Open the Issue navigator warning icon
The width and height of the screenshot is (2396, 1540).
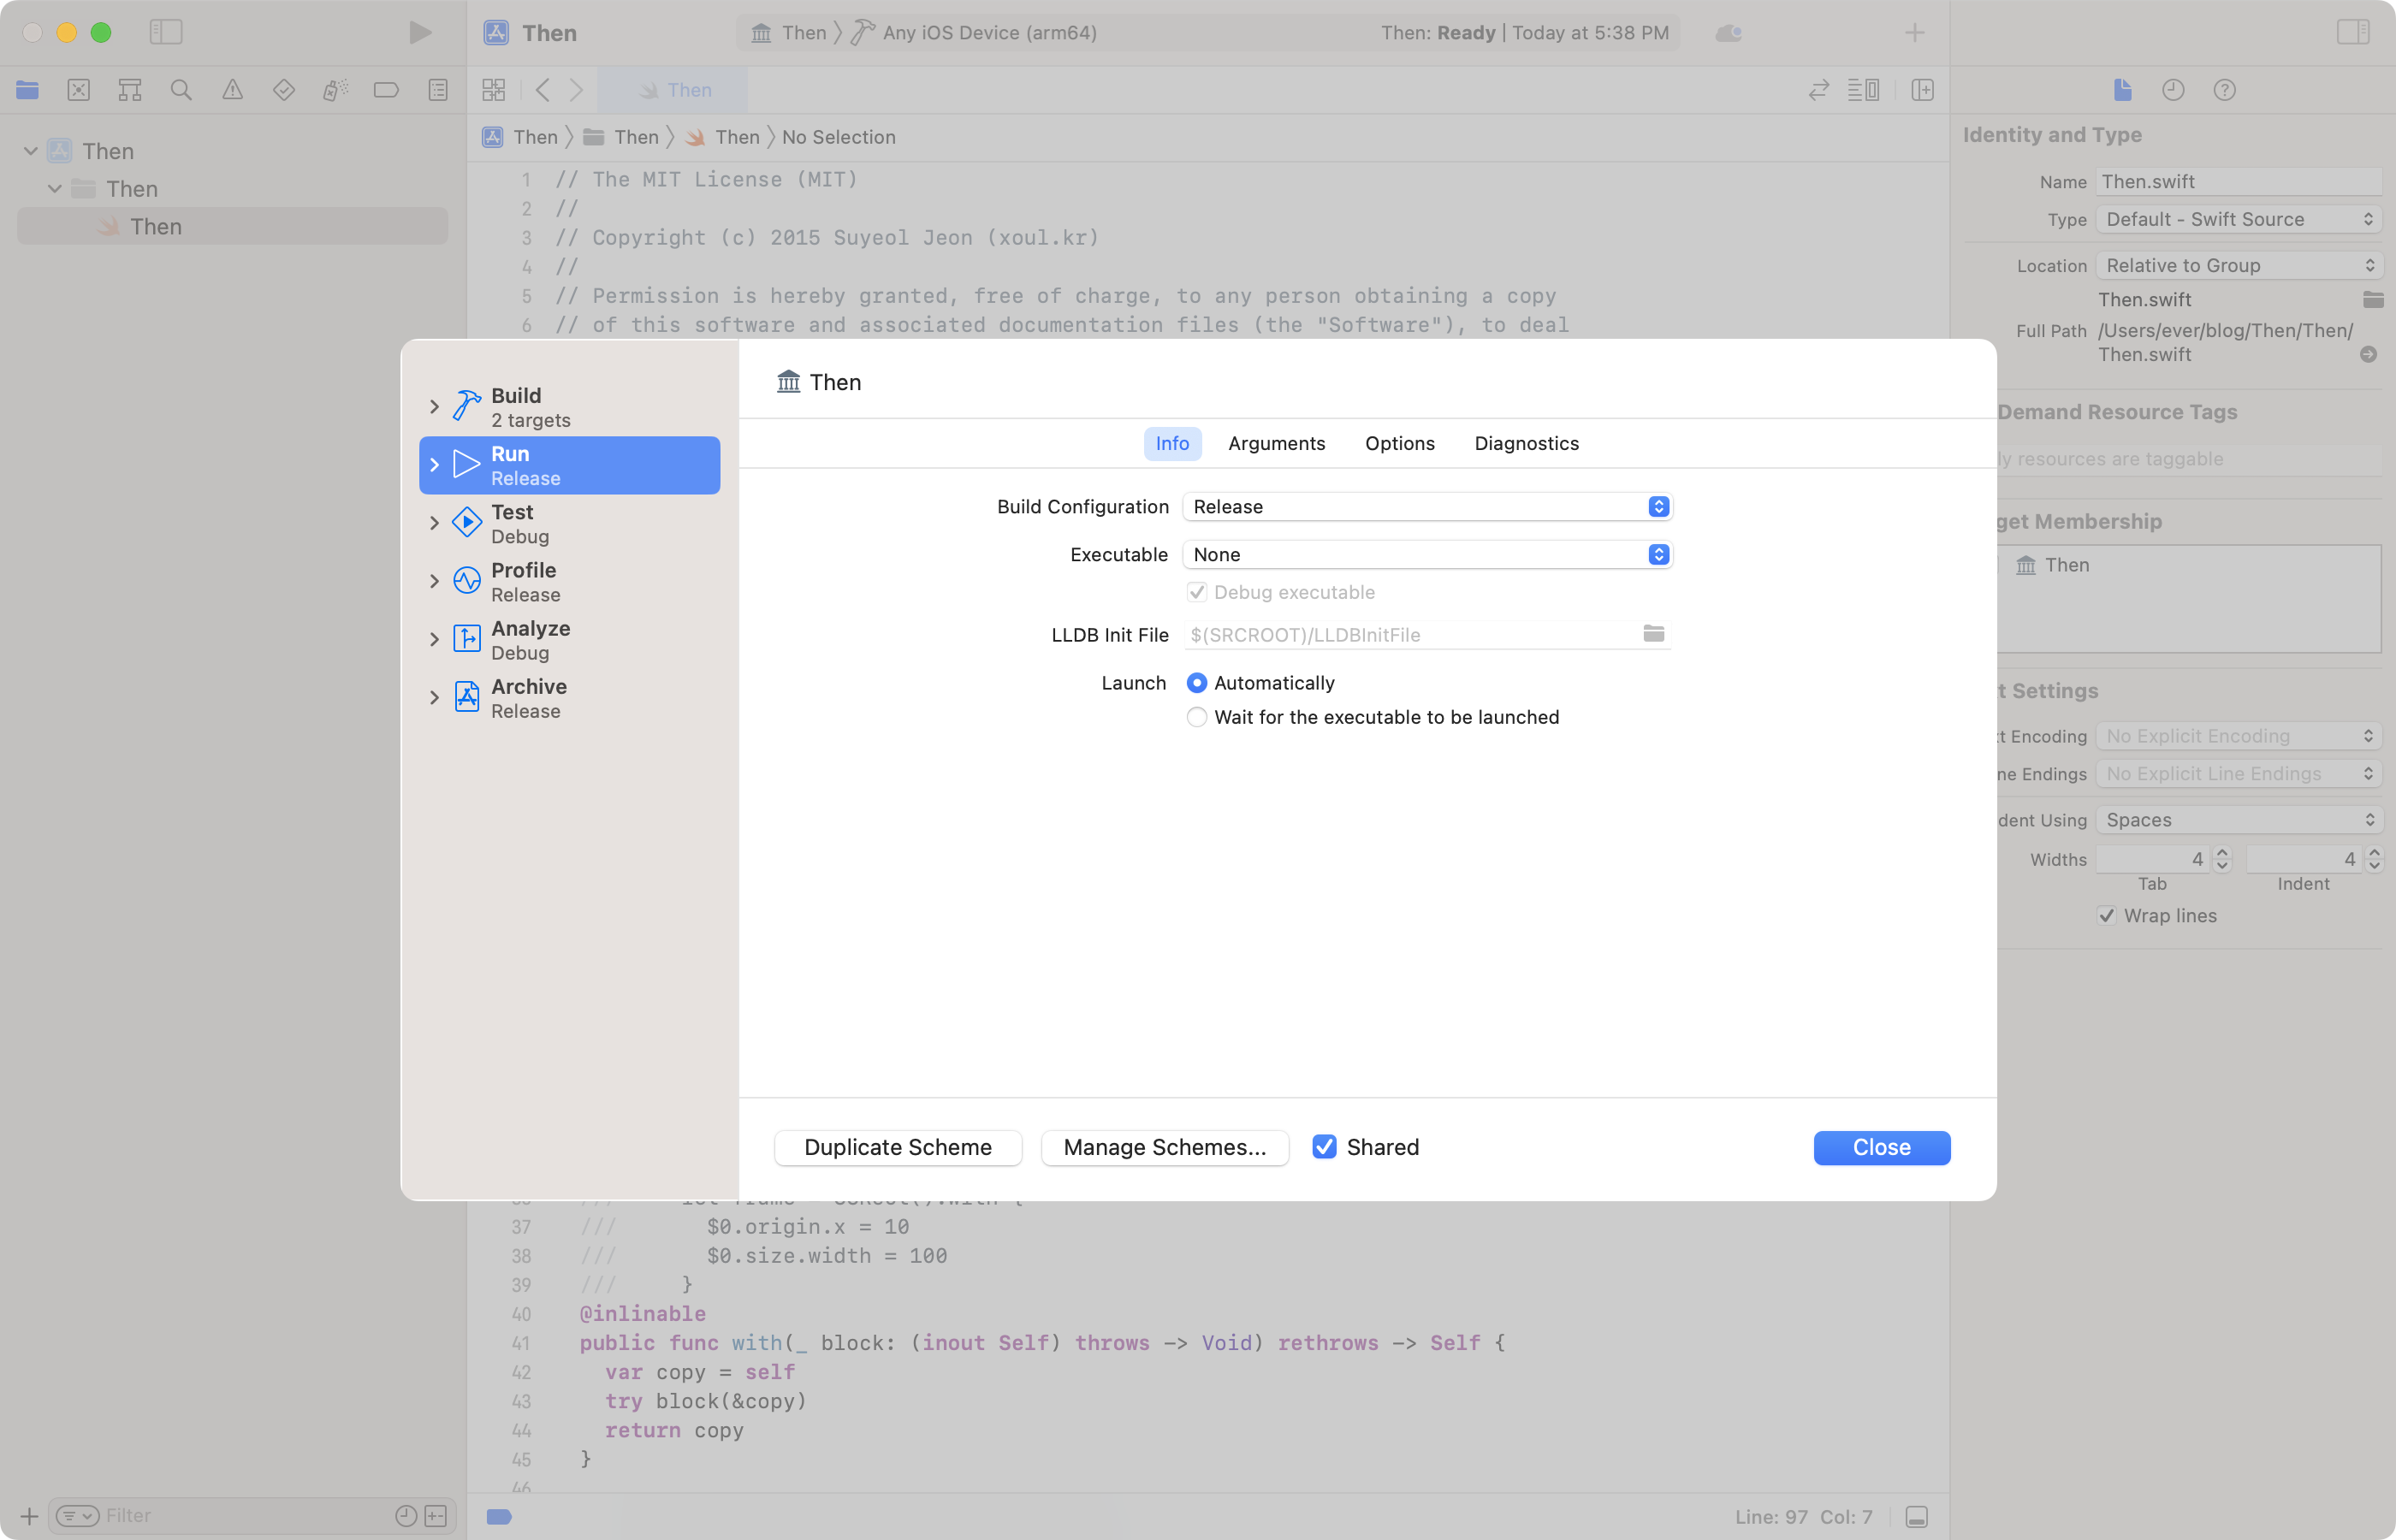click(x=232, y=90)
